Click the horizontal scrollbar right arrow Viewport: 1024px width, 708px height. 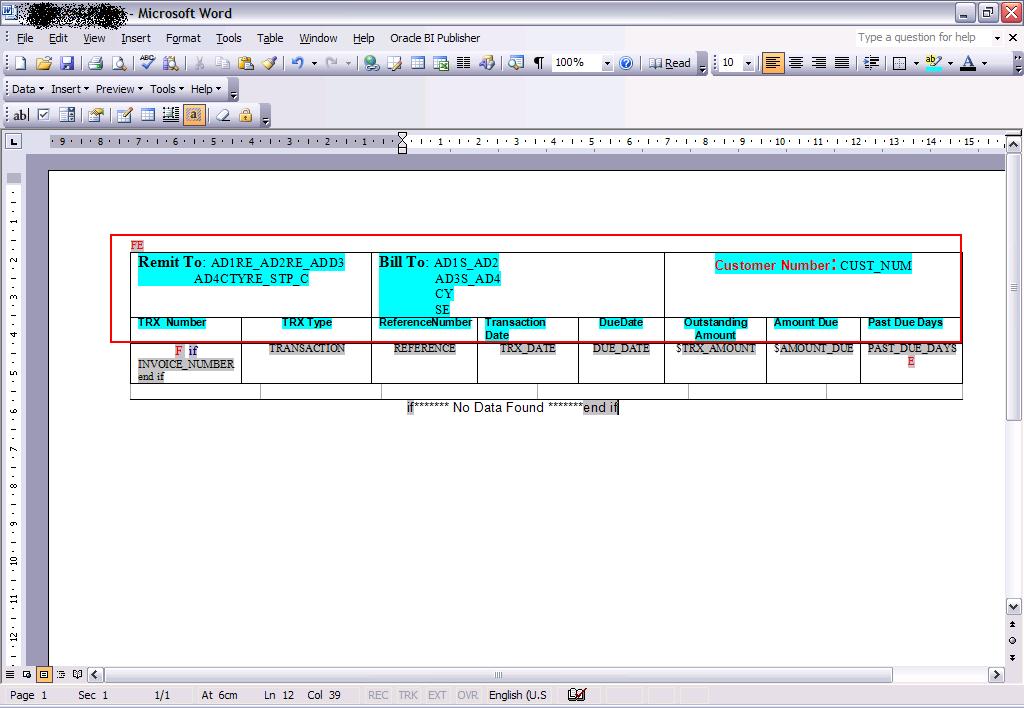click(x=996, y=675)
